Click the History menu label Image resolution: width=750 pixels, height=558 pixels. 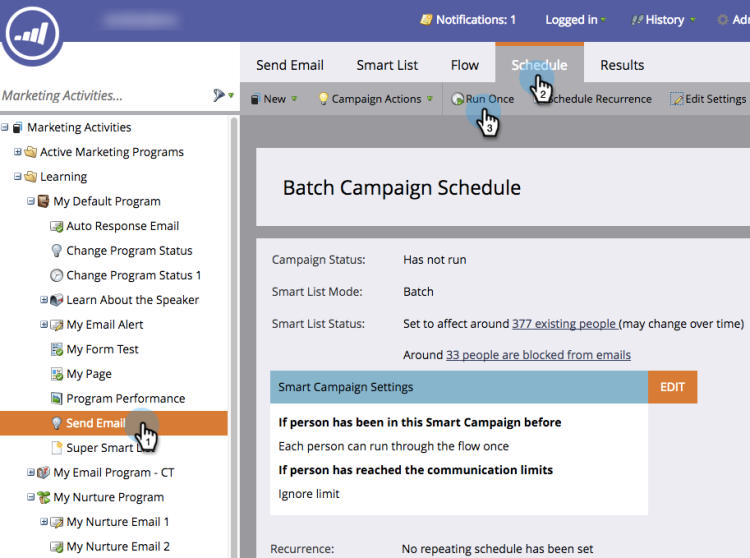pyautogui.click(x=665, y=20)
